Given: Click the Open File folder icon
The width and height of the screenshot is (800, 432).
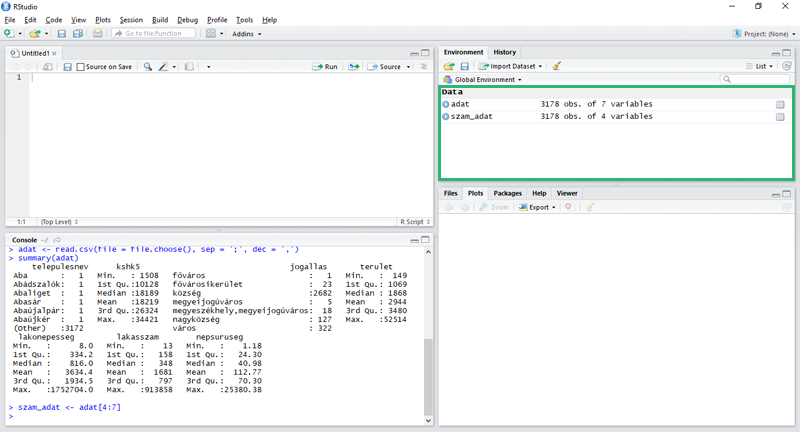Looking at the screenshot, I should coord(34,34).
